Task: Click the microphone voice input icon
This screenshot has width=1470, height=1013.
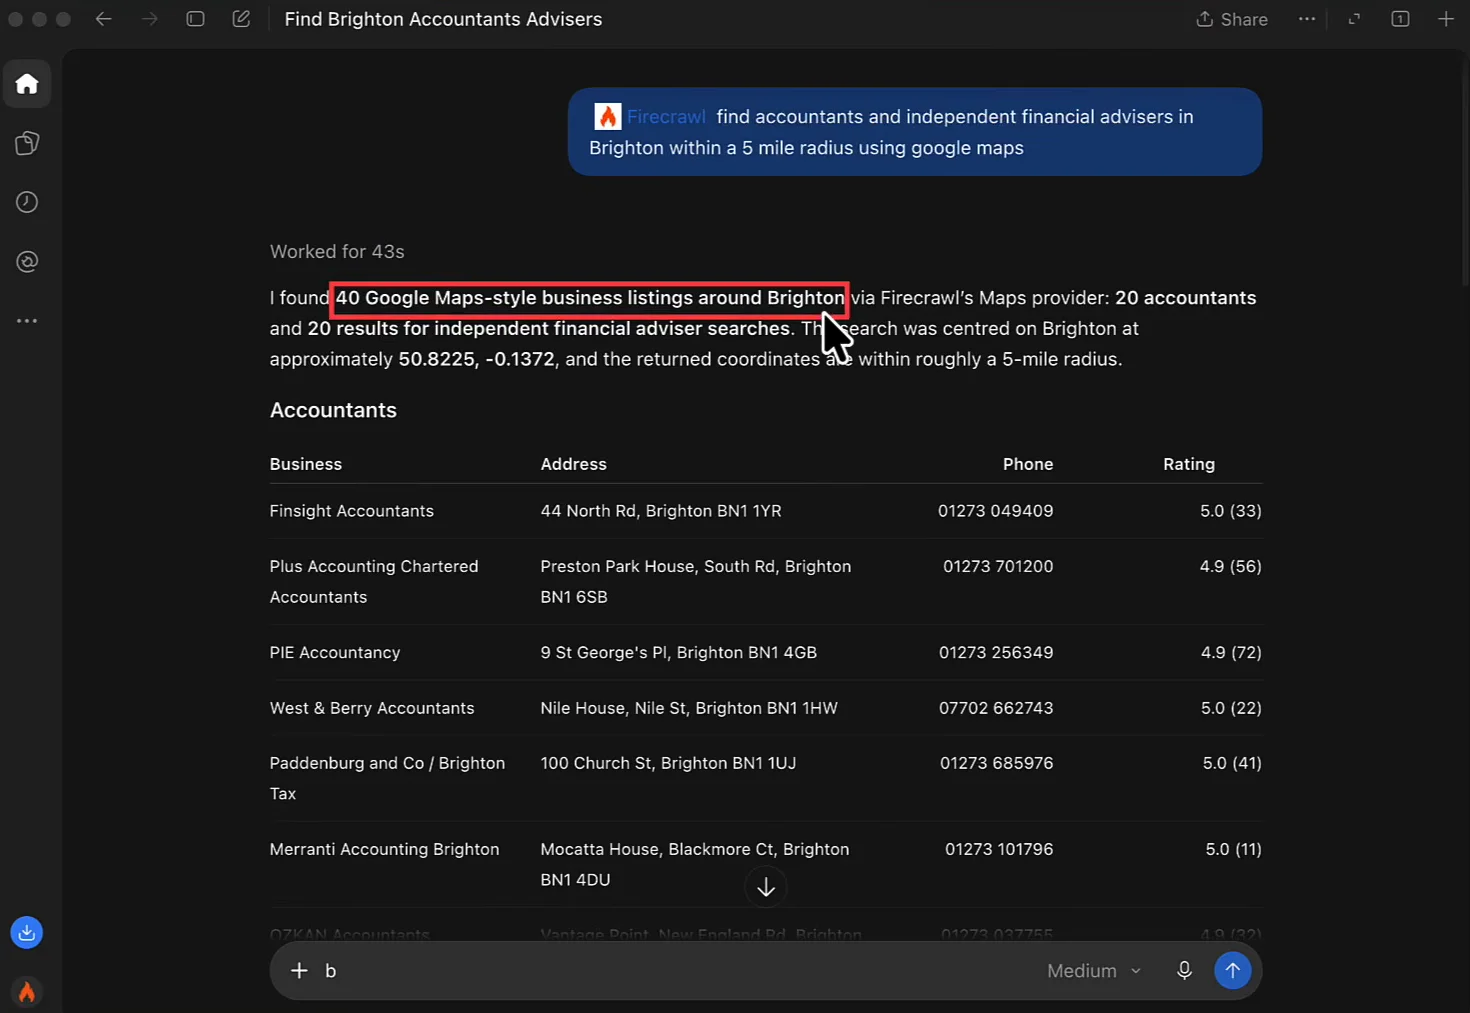Action: coord(1184,970)
